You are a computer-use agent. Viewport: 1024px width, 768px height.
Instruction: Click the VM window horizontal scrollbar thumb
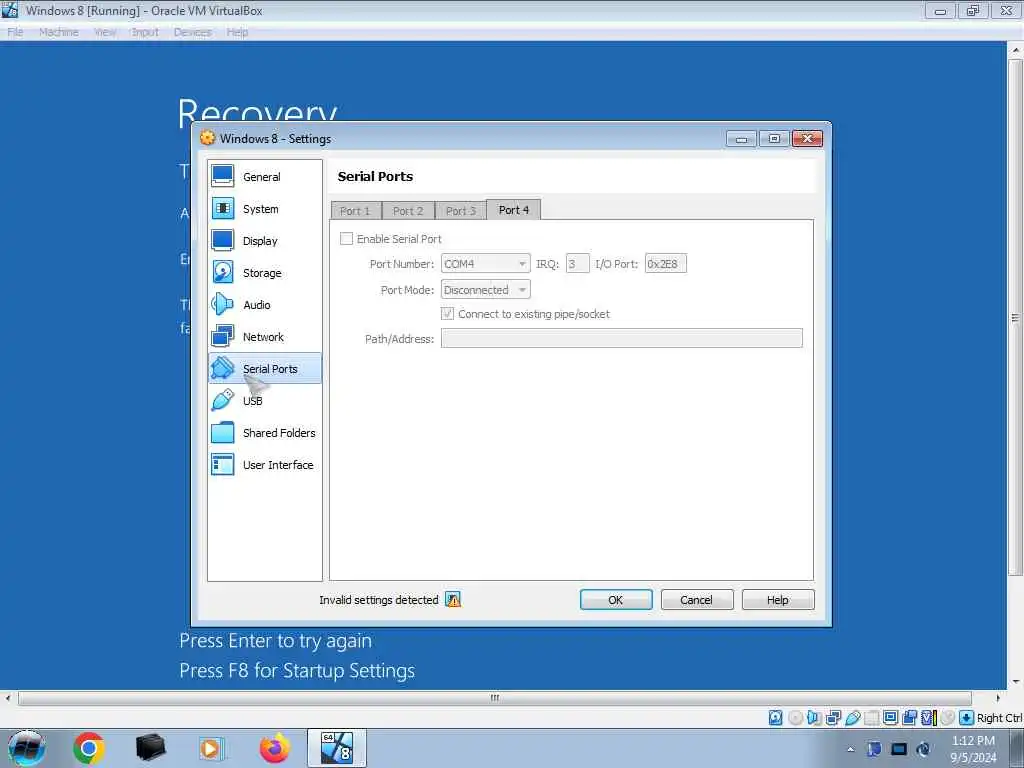(x=494, y=698)
